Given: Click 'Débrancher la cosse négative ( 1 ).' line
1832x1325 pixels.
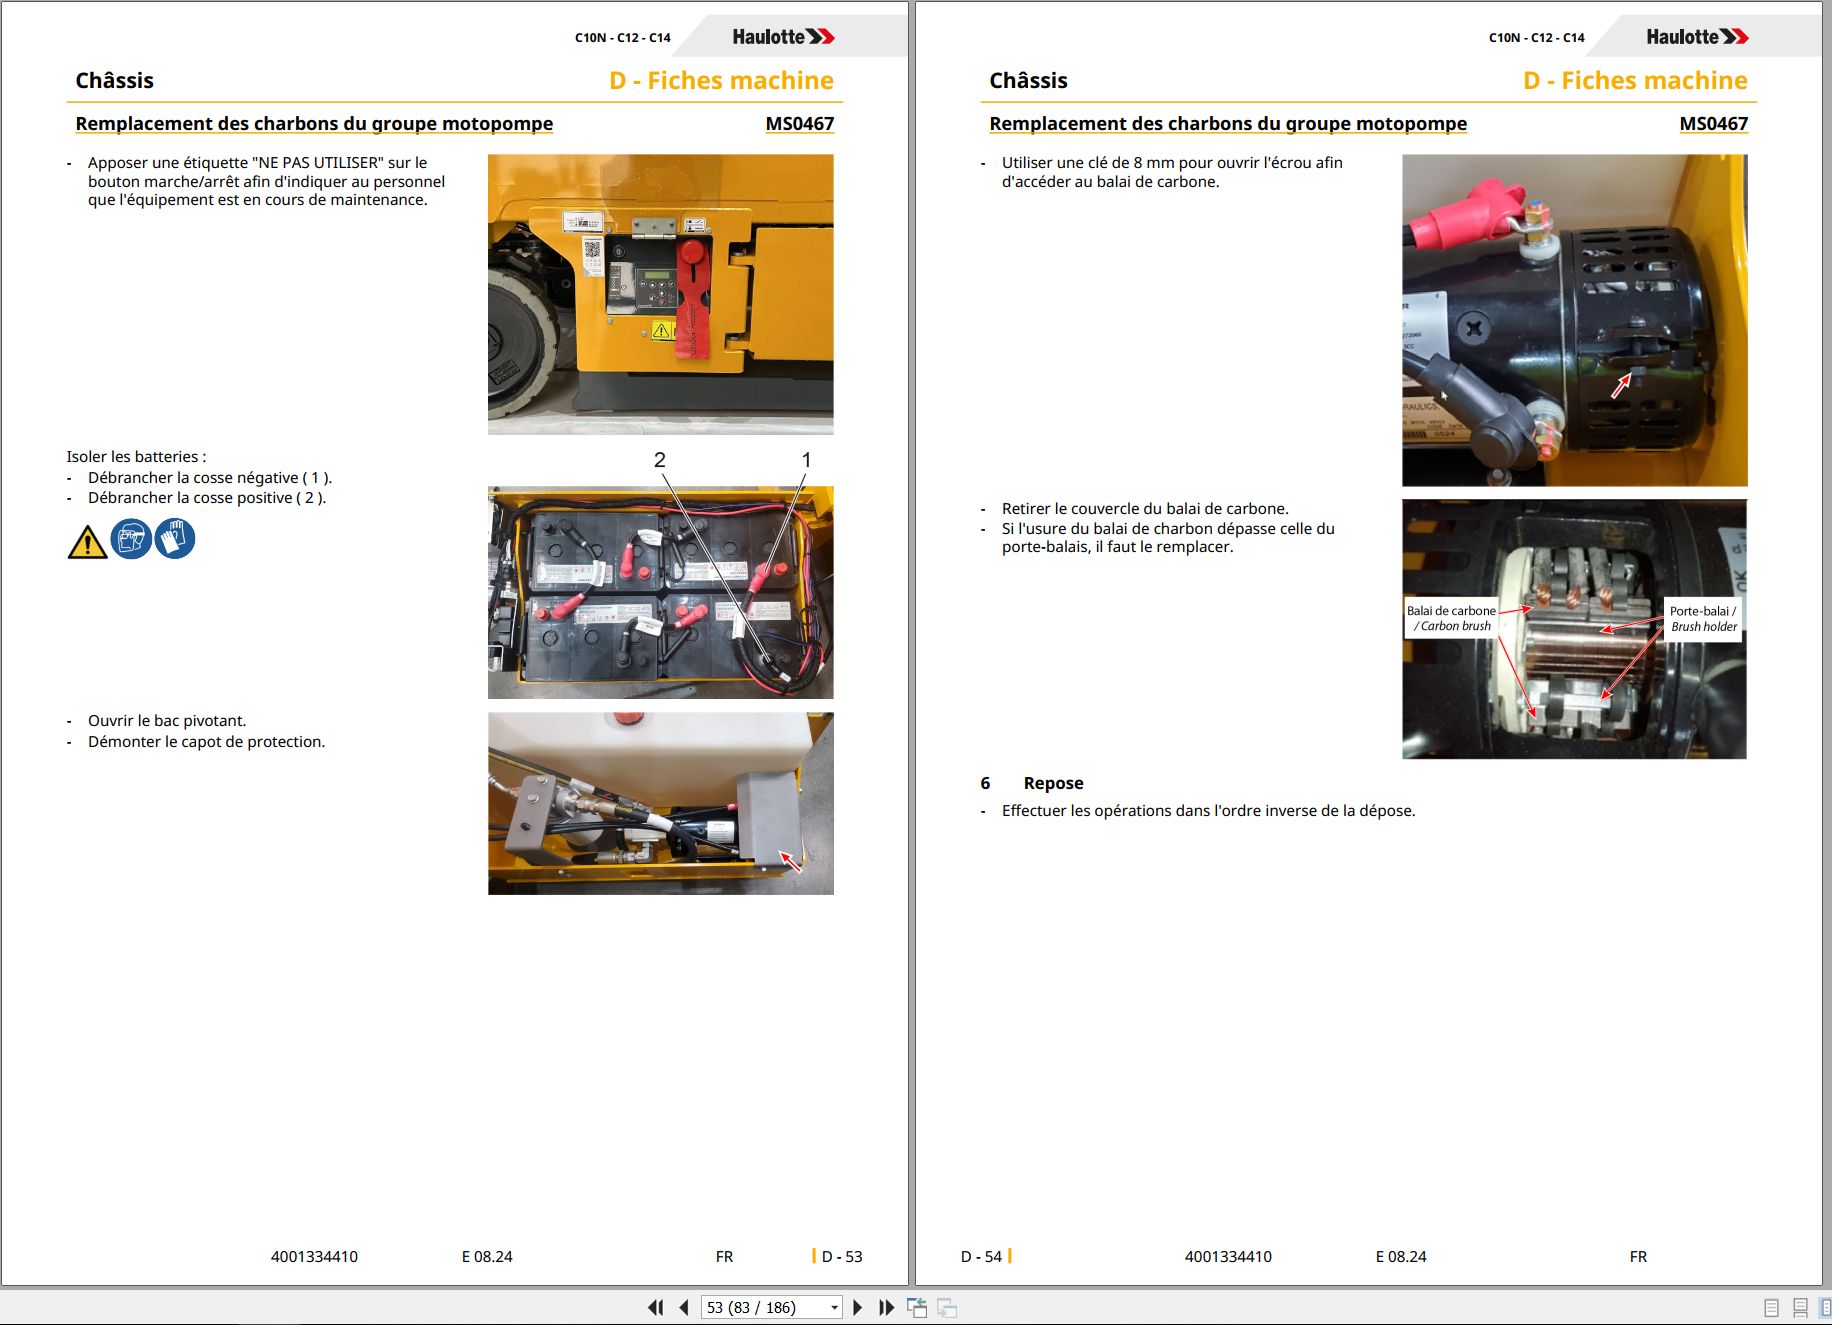Looking at the screenshot, I should (210, 478).
